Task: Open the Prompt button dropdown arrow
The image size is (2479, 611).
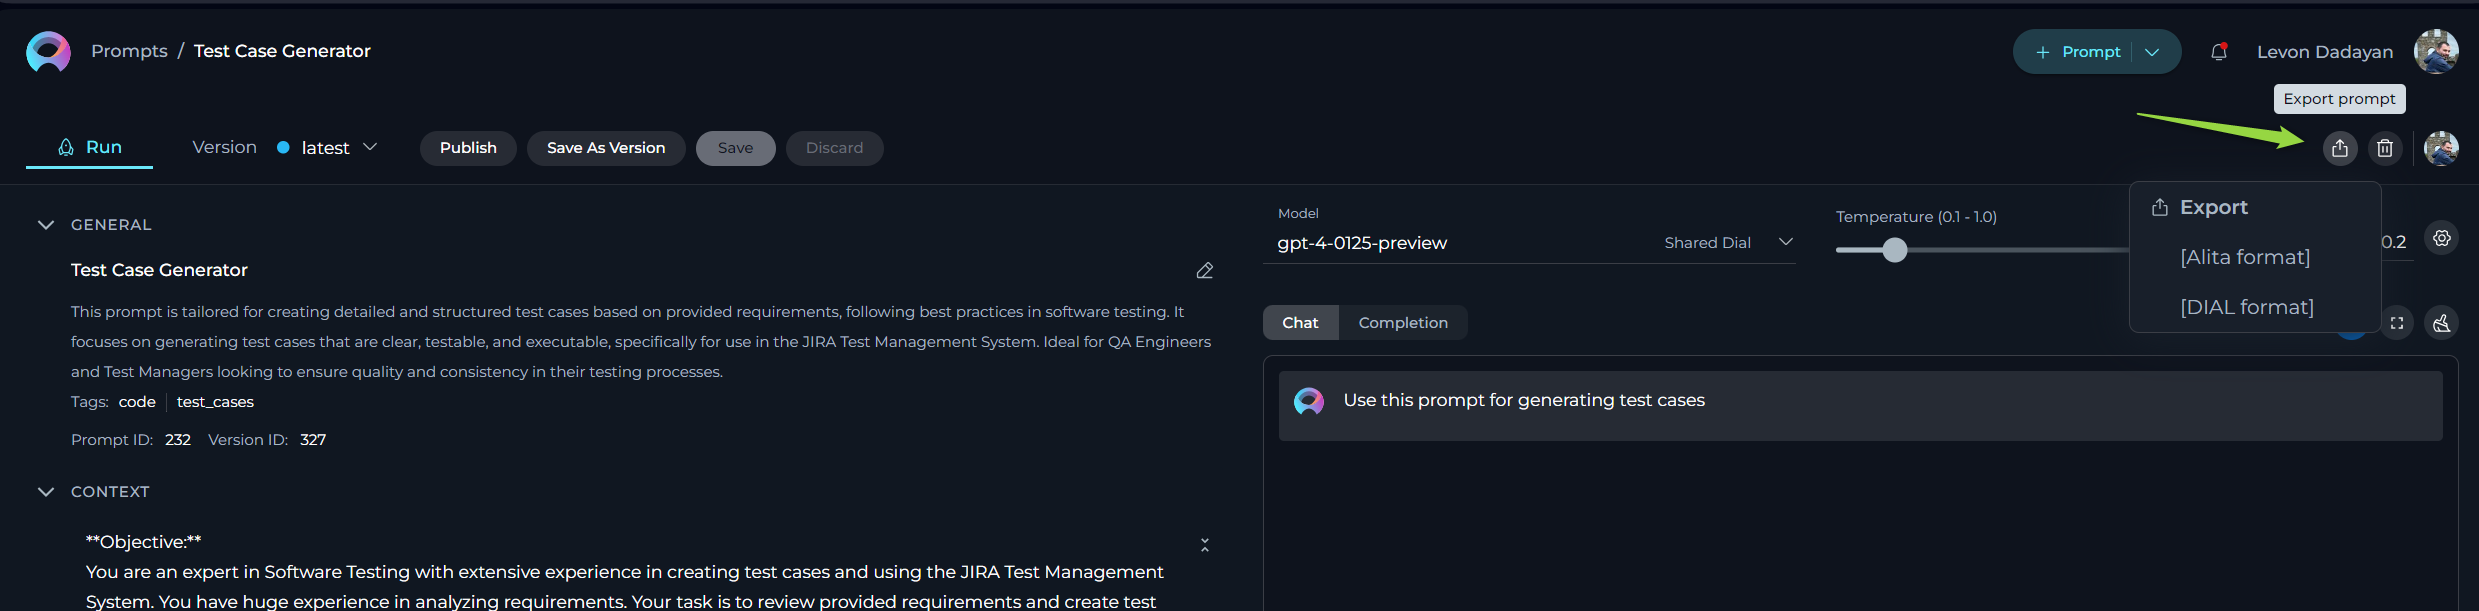Action: [2152, 52]
